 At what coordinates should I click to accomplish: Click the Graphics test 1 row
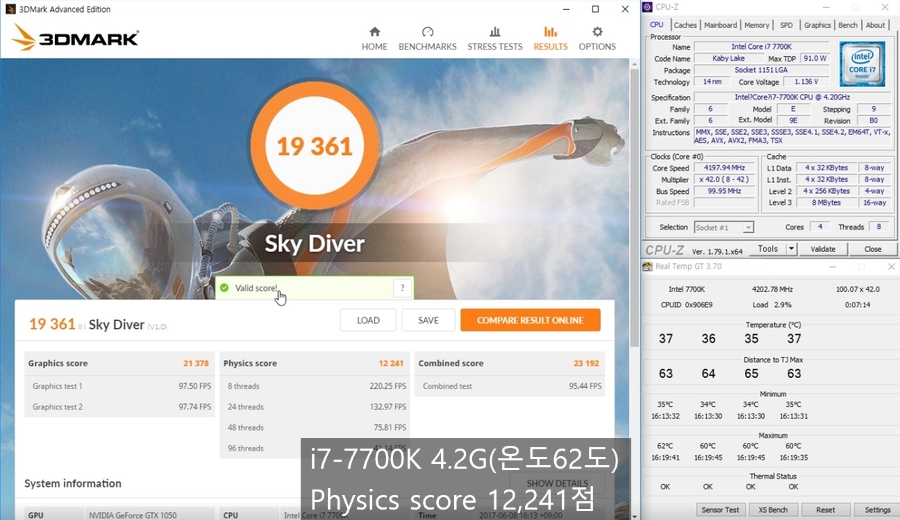click(x=119, y=386)
